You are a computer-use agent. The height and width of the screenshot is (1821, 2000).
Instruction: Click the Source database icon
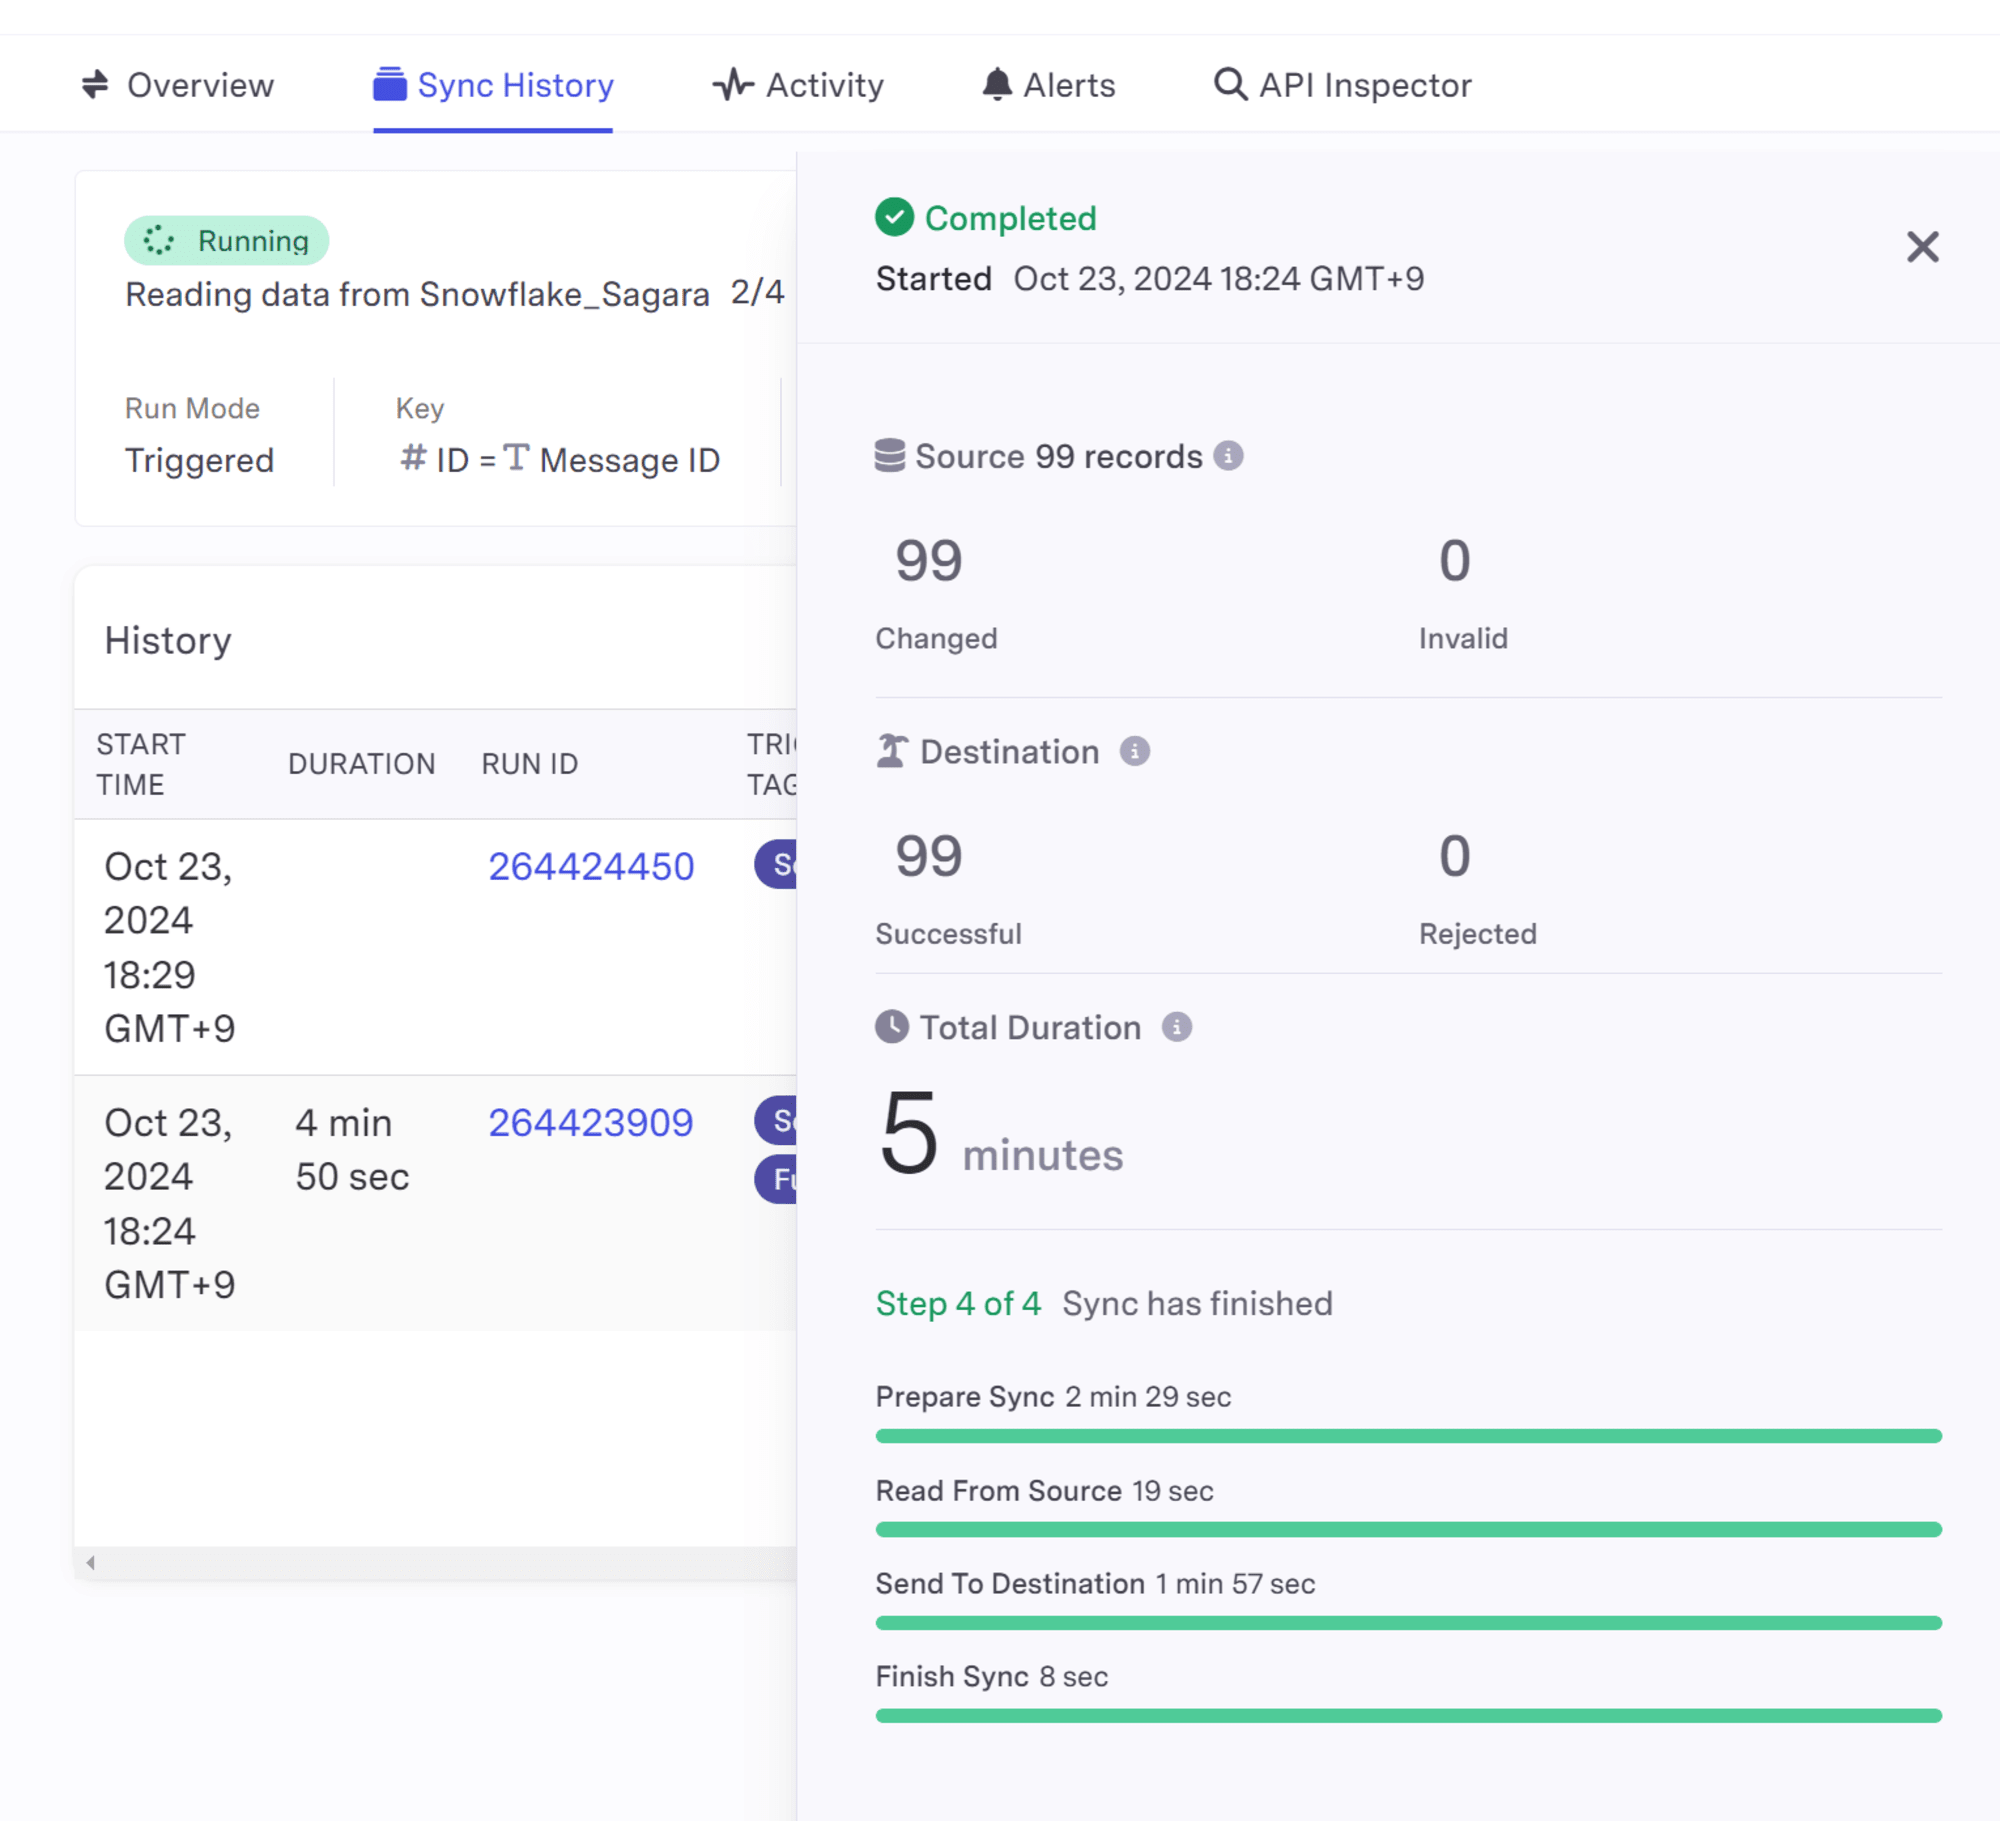coord(890,456)
